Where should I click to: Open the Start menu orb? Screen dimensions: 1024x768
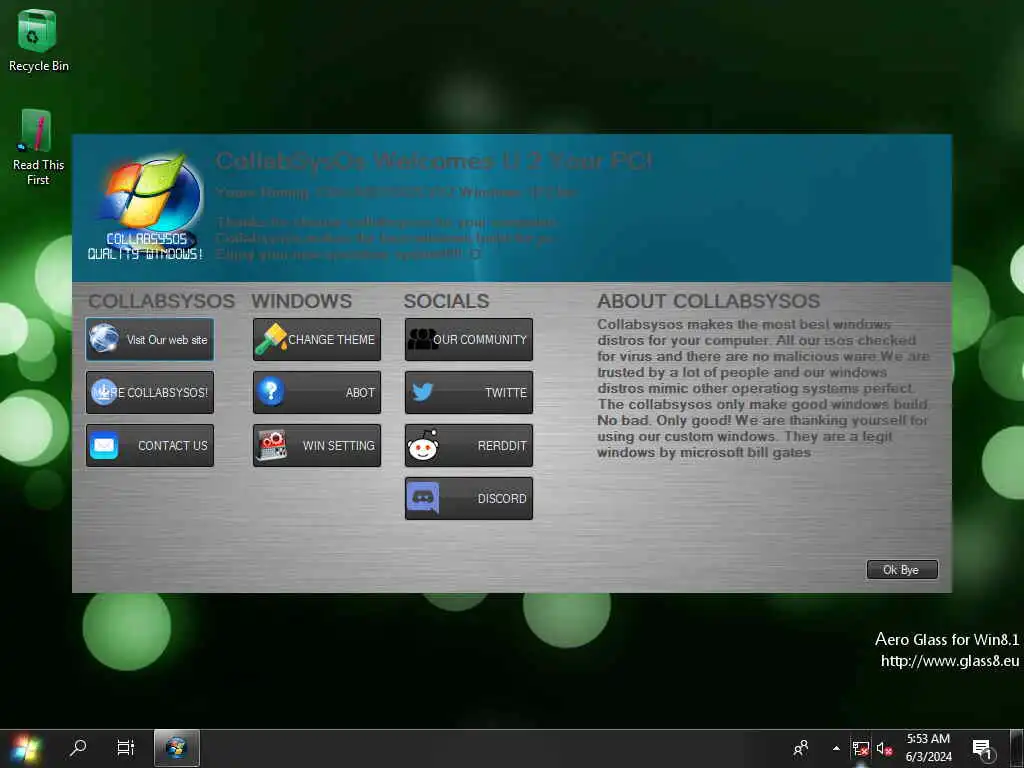[x=26, y=748]
